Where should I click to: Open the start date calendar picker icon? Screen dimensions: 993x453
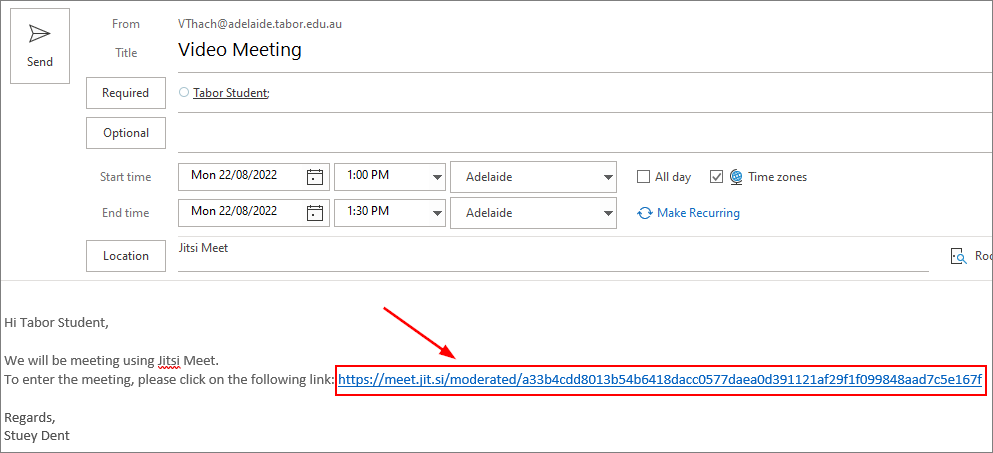tap(315, 177)
